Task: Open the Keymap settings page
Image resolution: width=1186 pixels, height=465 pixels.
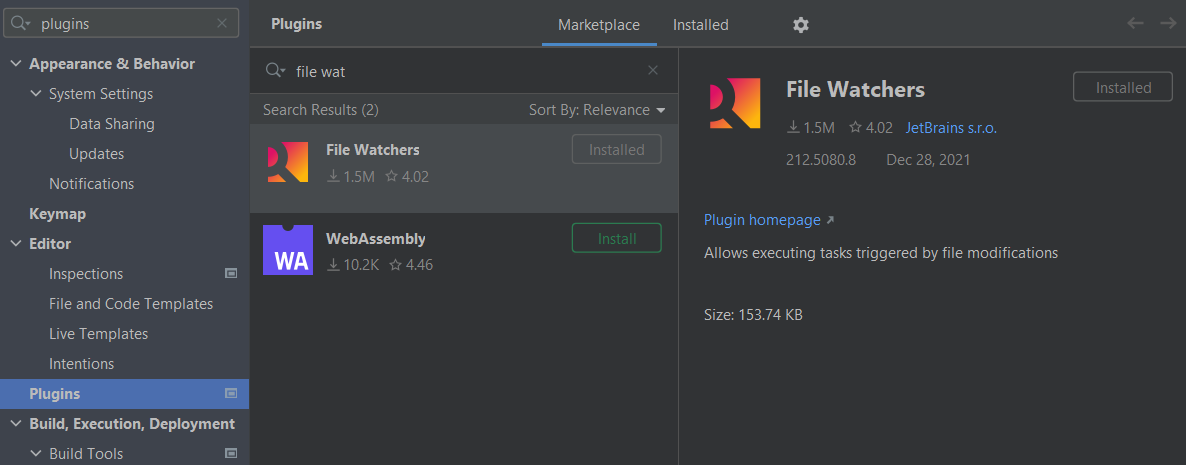Action: coord(57,214)
